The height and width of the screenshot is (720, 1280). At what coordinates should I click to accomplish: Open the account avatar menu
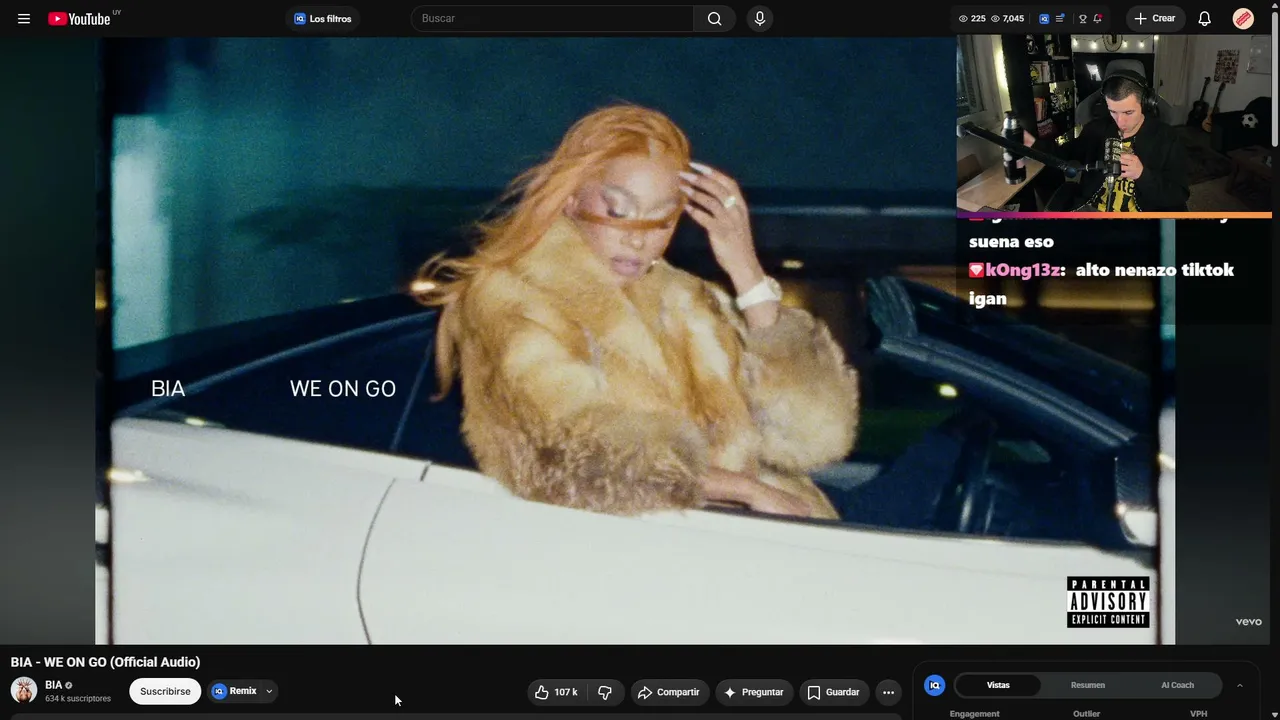coord(1243,19)
